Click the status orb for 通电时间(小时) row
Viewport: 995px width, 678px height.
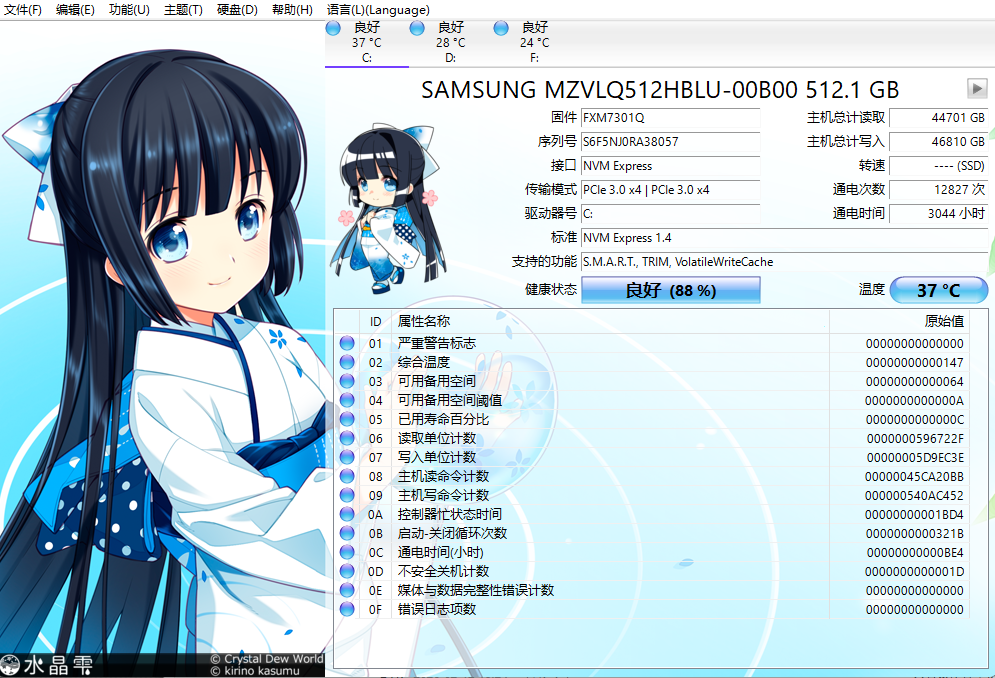(347, 552)
